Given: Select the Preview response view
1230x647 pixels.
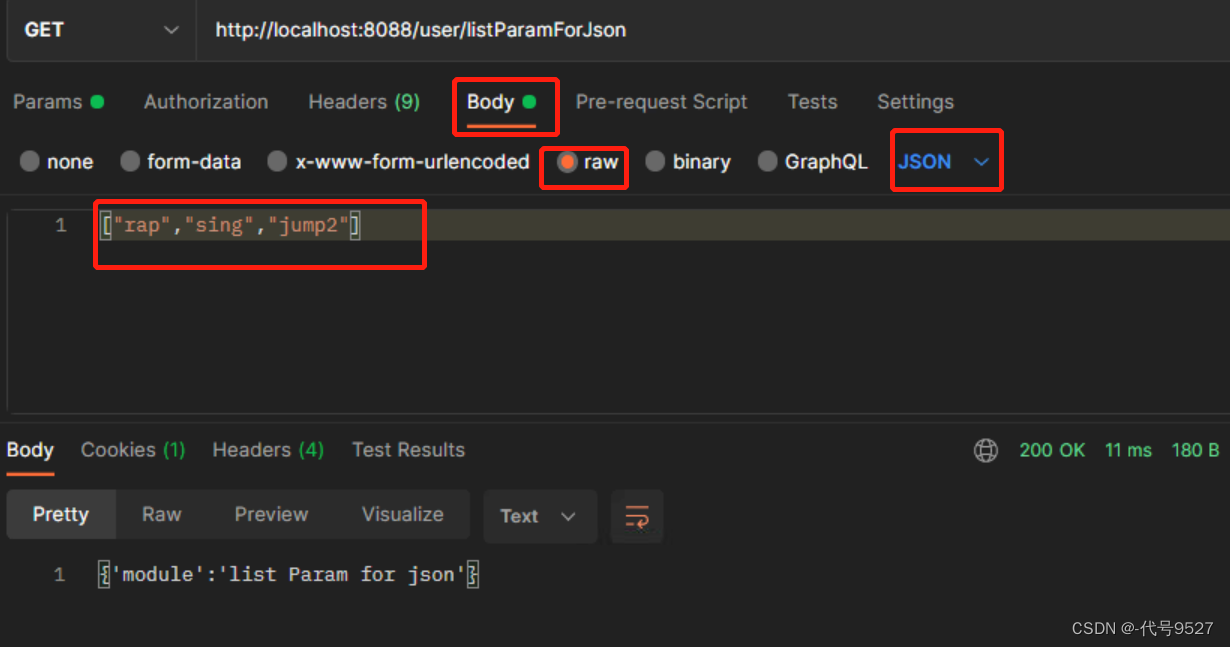Looking at the screenshot, I should coord(271,514).
